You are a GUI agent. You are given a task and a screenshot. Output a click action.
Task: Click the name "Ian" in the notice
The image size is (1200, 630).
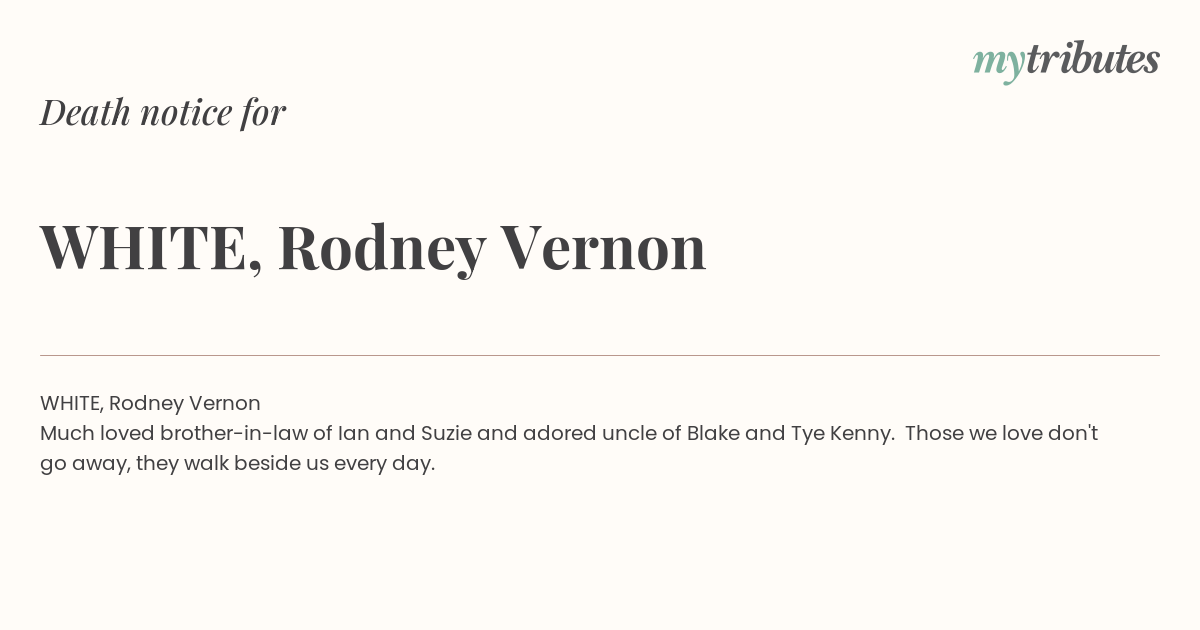(x=353, y=433)
